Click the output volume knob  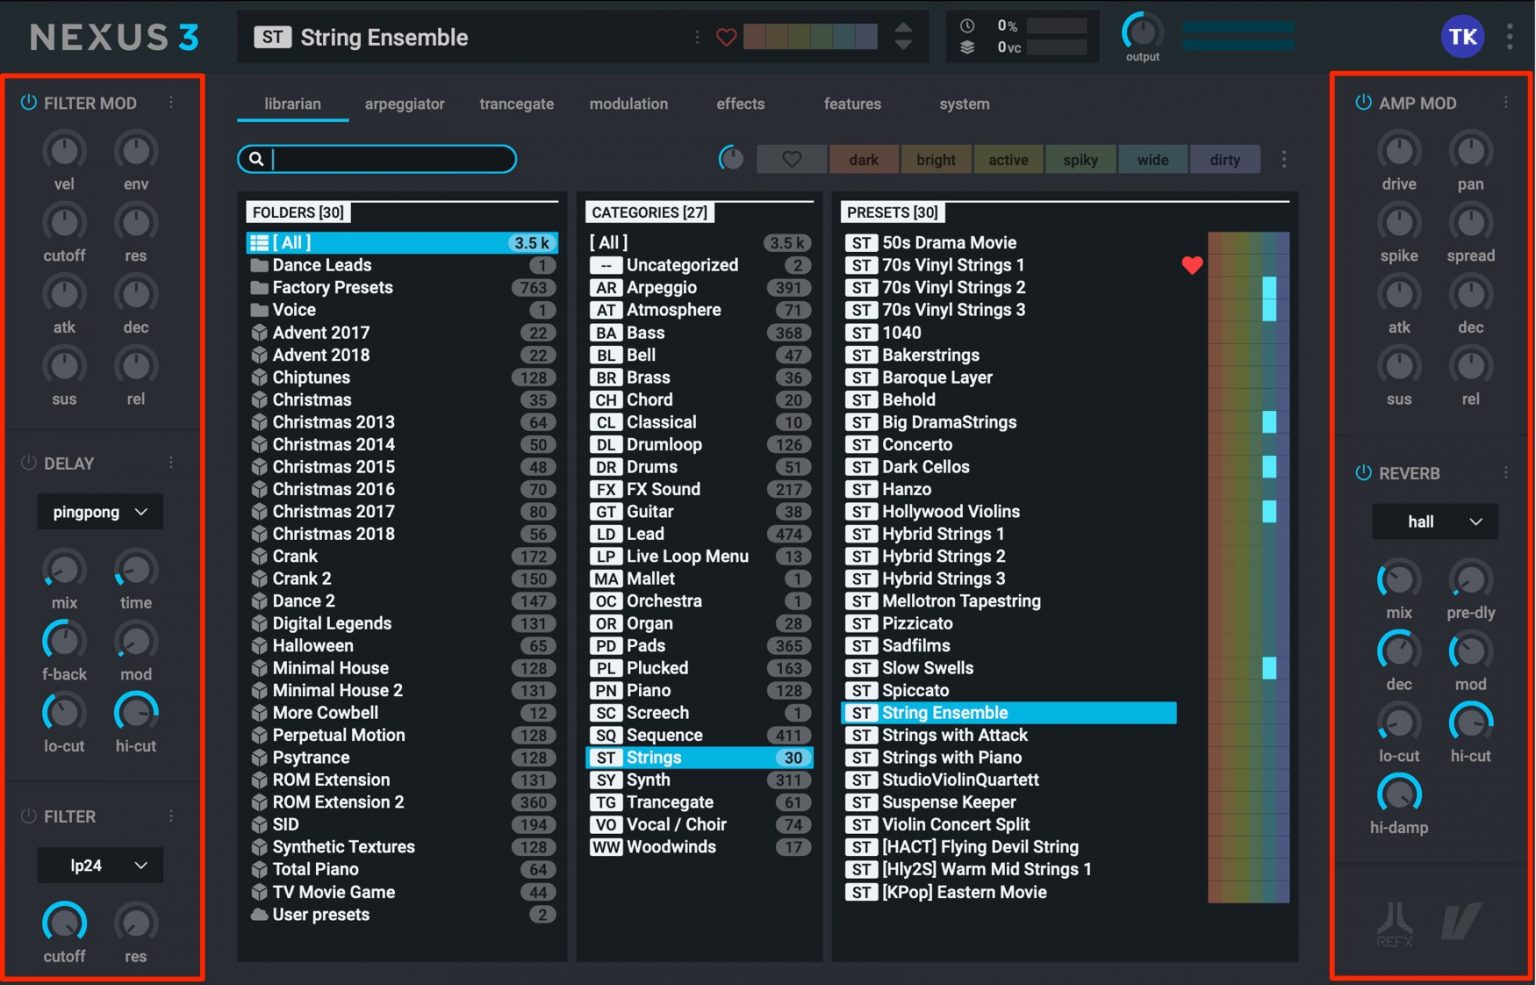pyautogui.click(x=1142, y=32)
